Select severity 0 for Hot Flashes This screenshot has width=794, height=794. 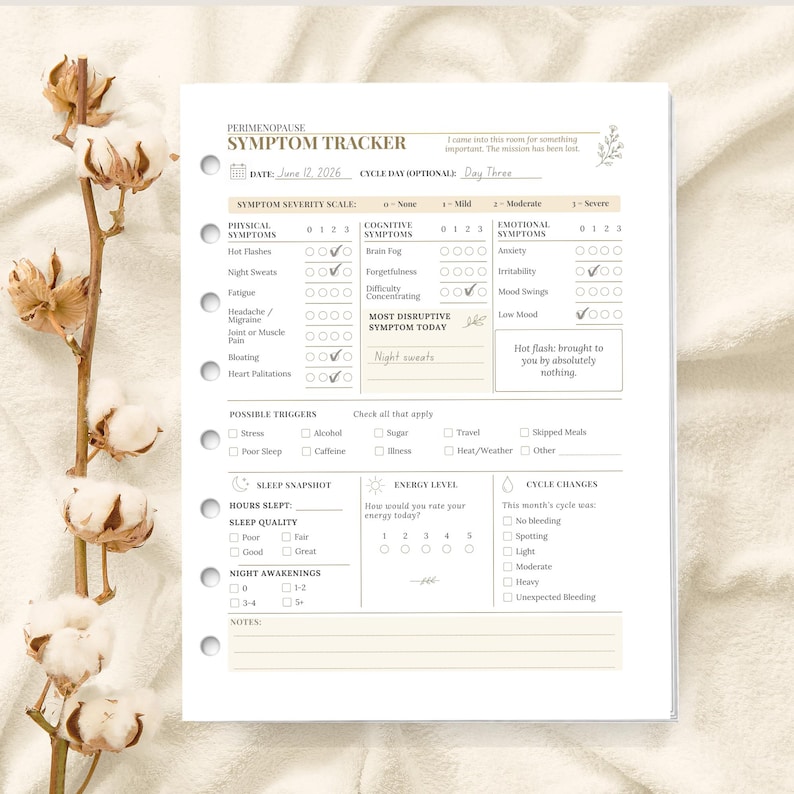310,252
